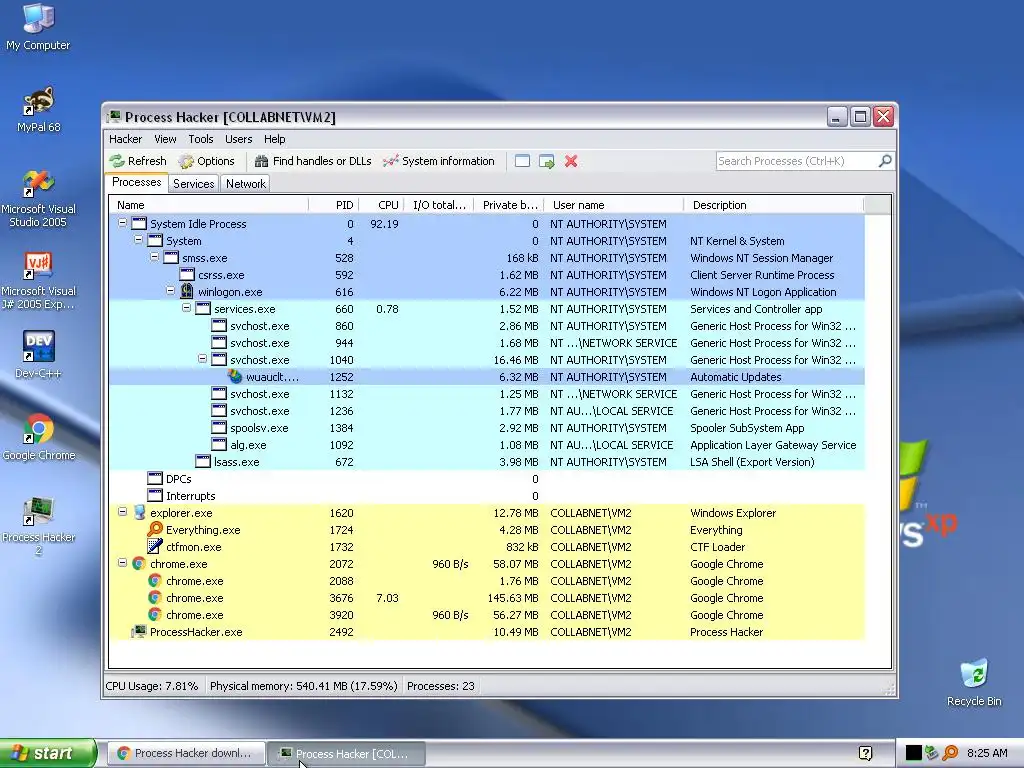
Task: Click chrome.exe PID 2072 icon
Action: coord(138,564)
